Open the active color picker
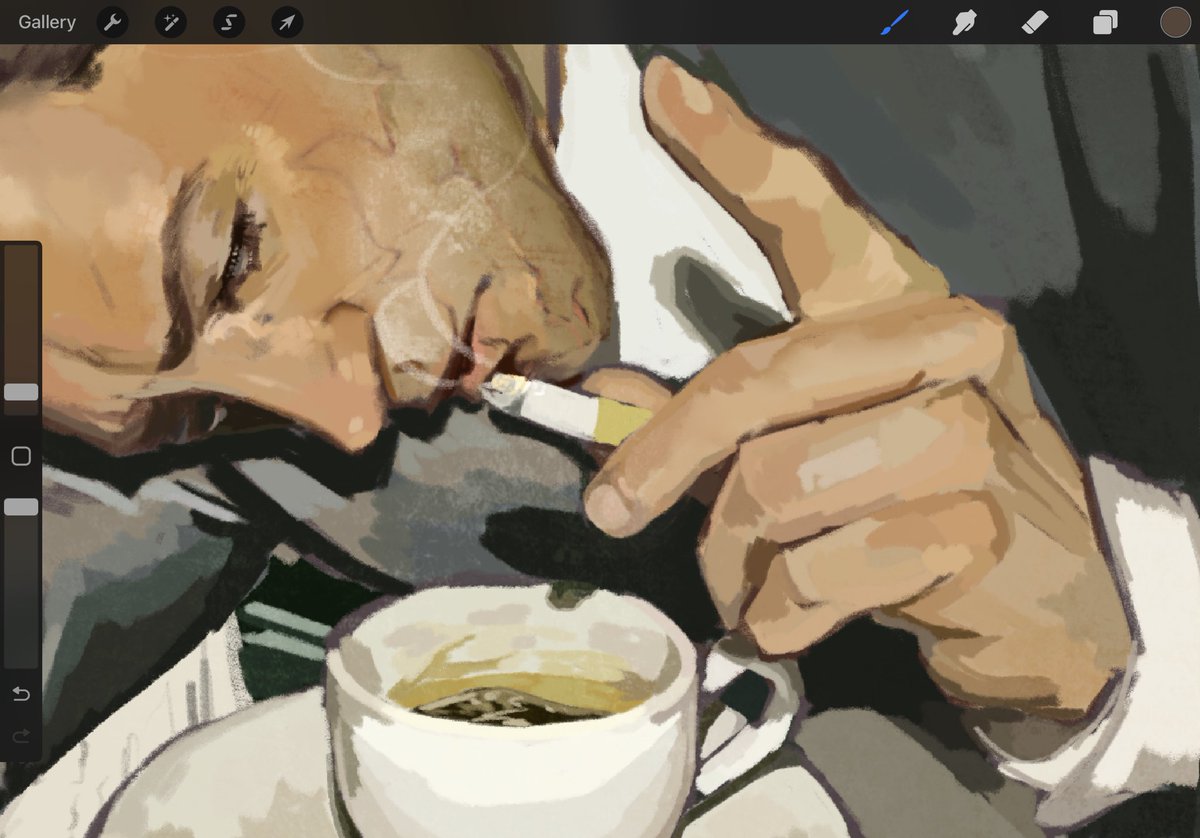The width and height of the screenshot is (1200, 838). click(1175, 22)
